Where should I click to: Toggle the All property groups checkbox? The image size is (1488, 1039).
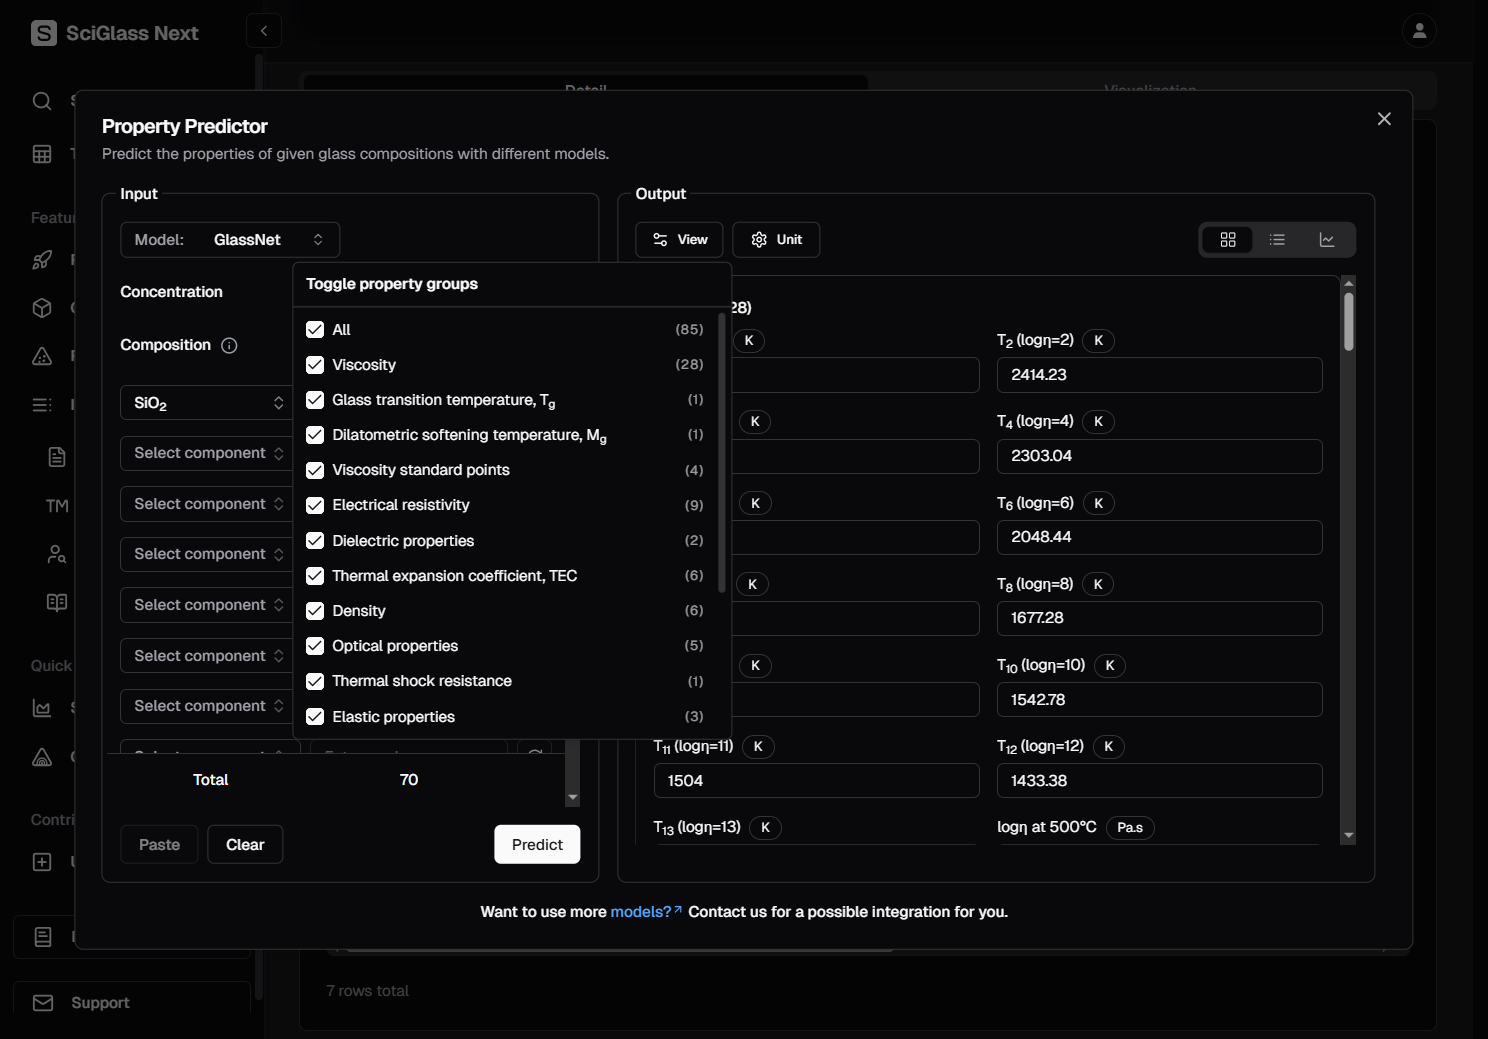(315, 330)
